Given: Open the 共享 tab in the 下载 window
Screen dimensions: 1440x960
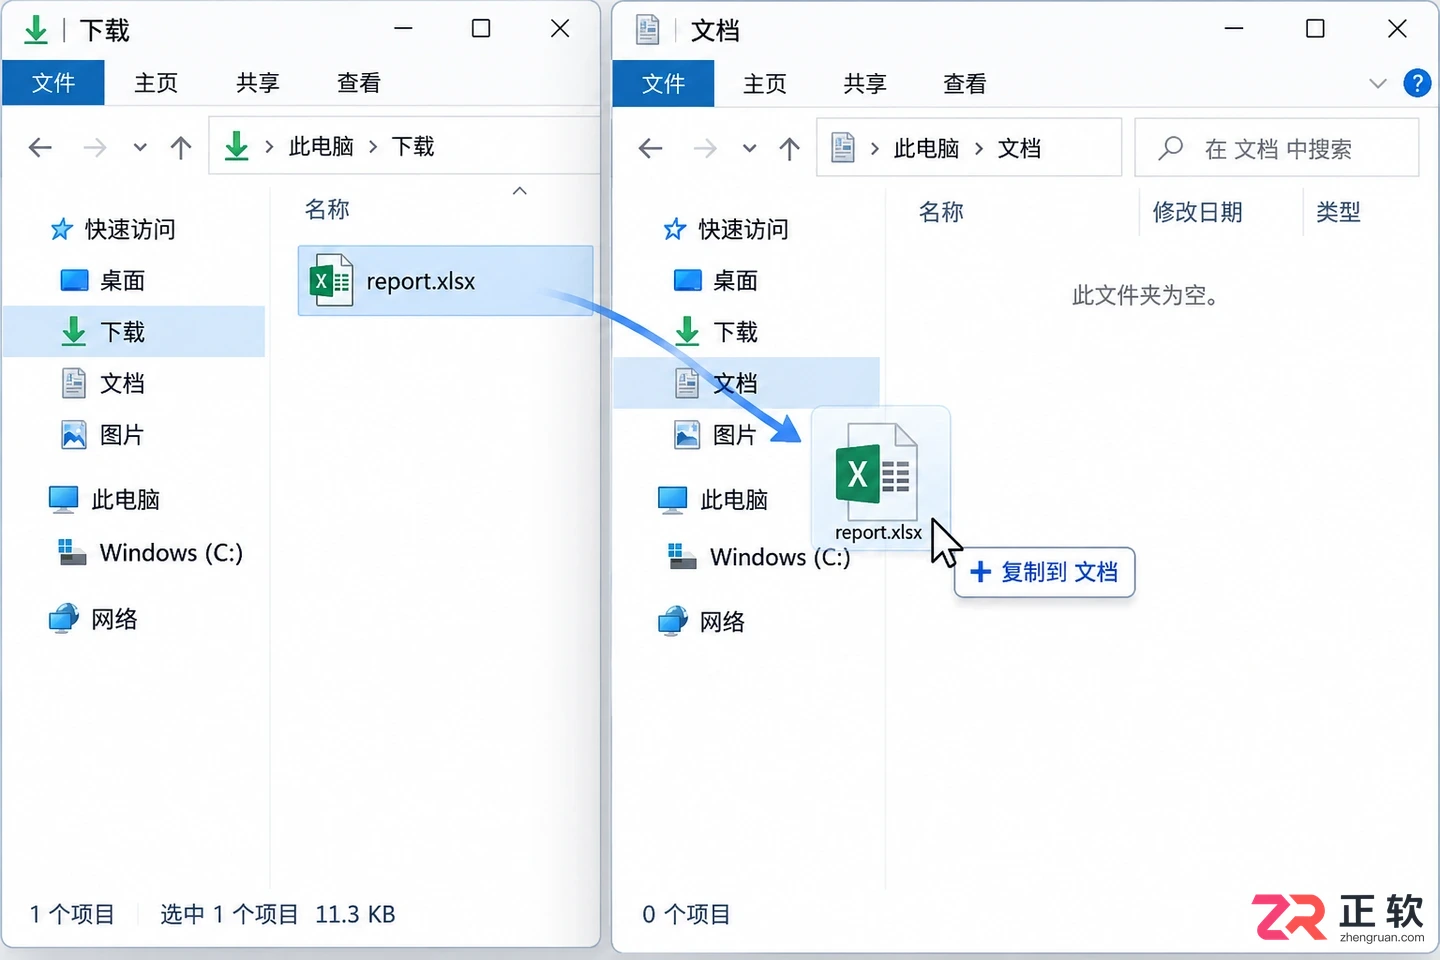Looking at the screenshot, I should [x=257, y=83].
